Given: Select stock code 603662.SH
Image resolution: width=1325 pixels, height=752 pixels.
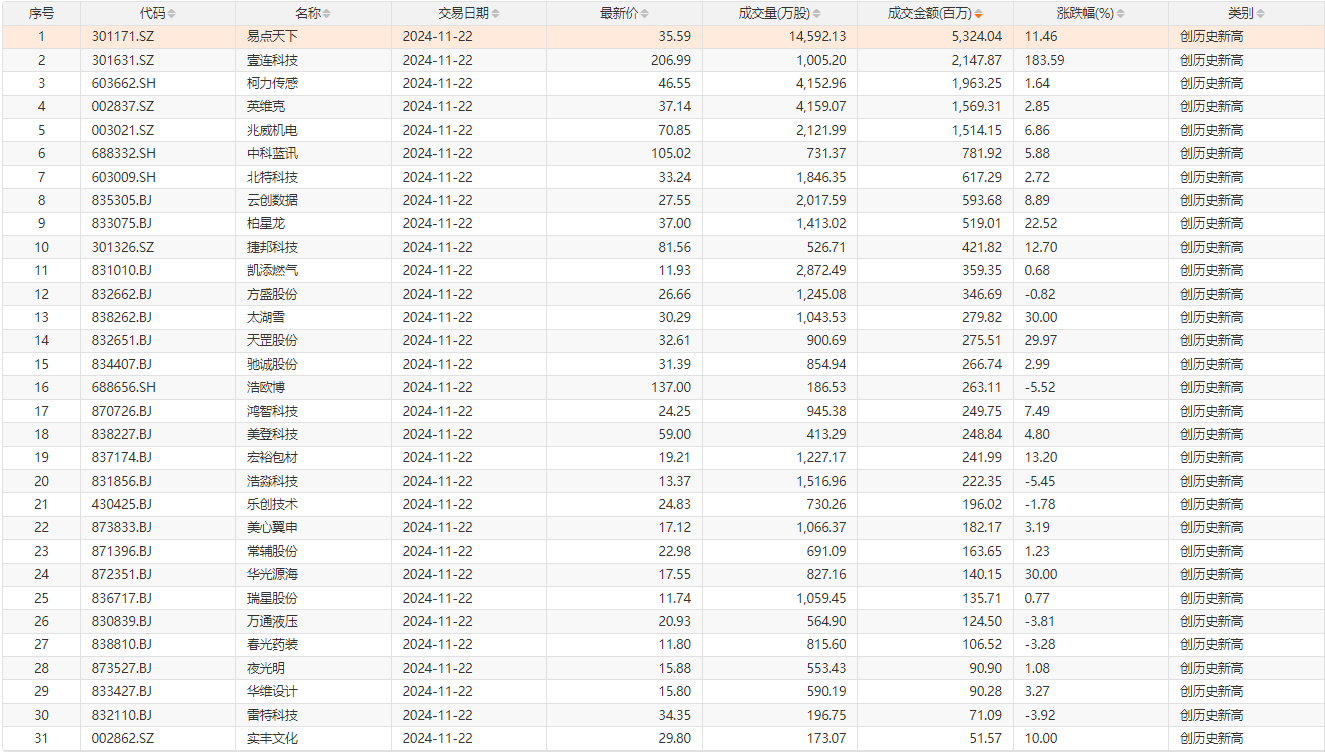Looking at the screenshot, I should (124, 83).
